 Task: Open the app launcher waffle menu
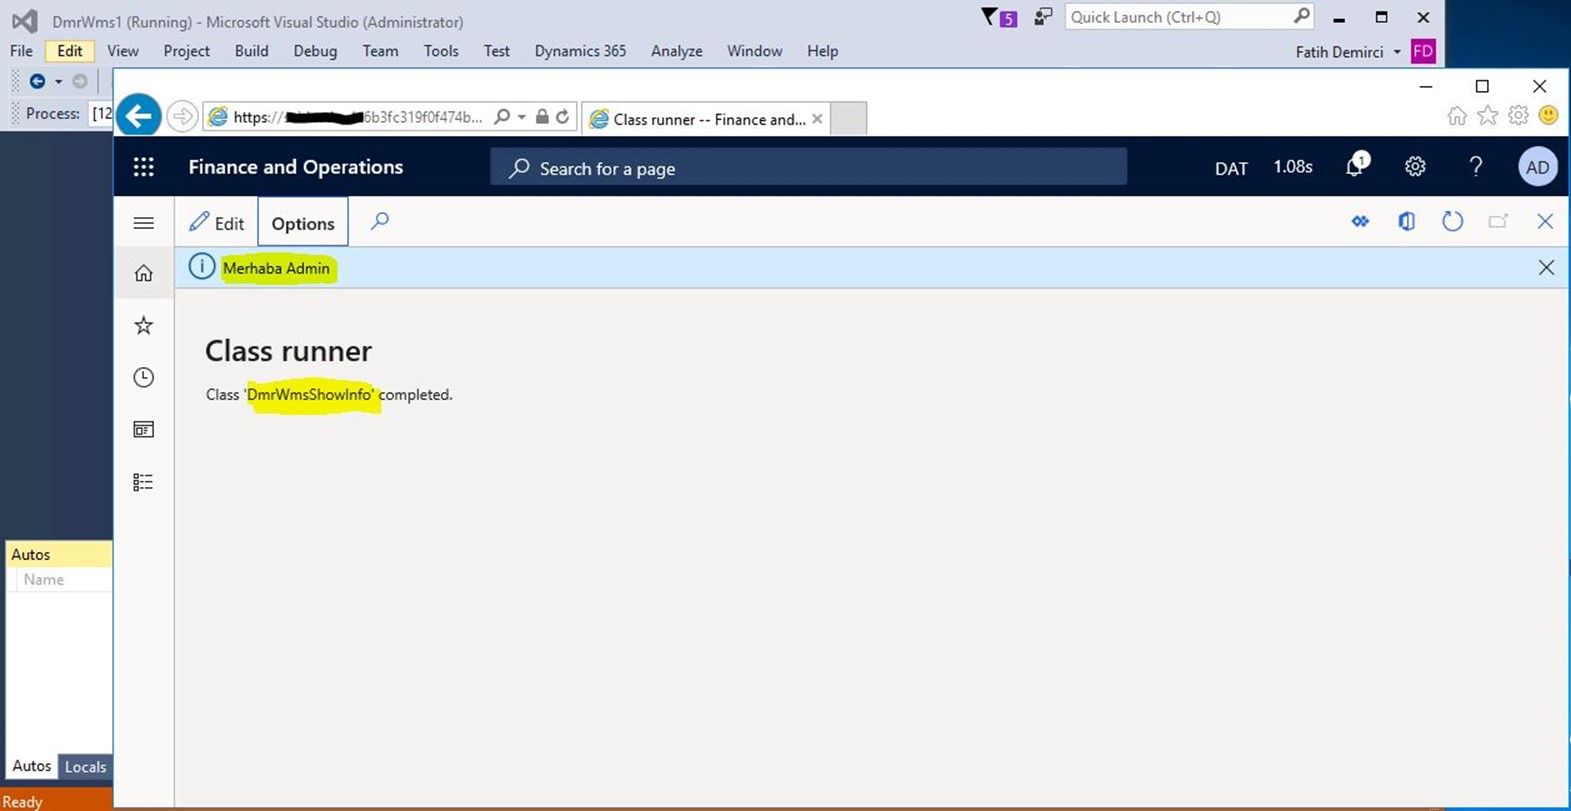[x=144, y=167]
